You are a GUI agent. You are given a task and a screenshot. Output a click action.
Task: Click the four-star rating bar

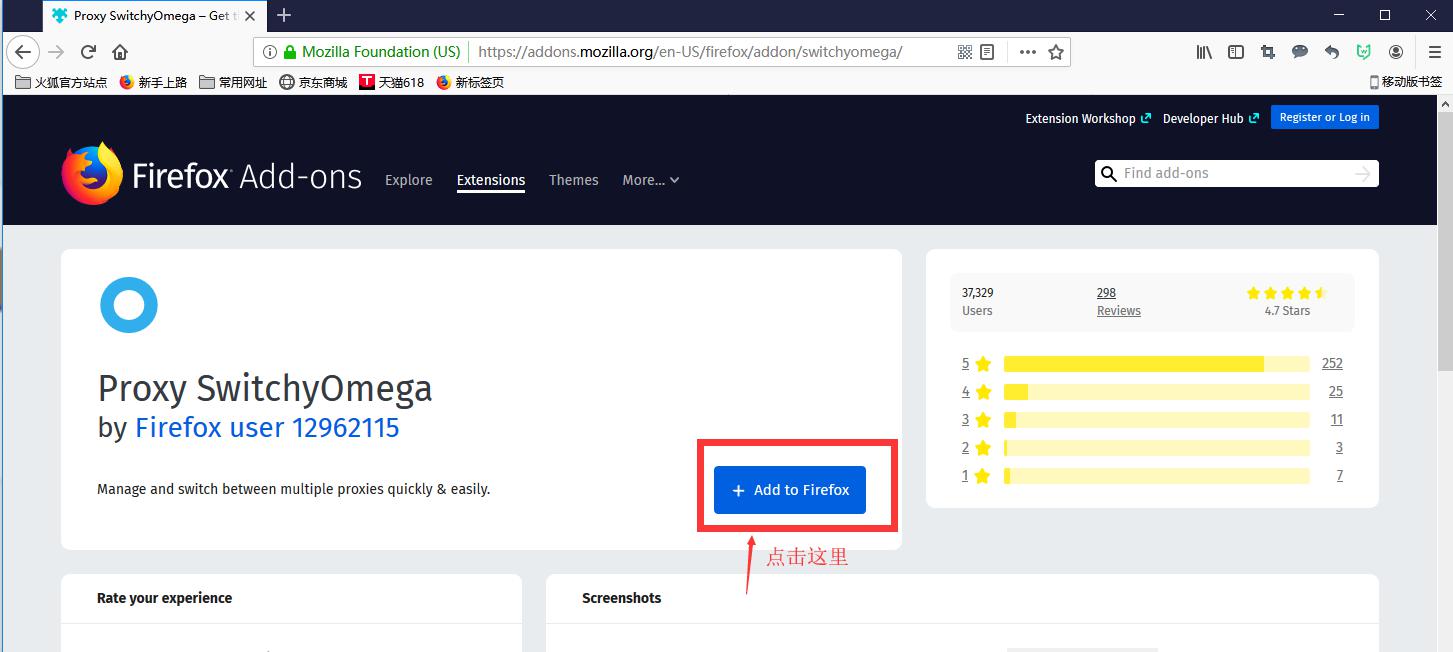coord(1157,392)
